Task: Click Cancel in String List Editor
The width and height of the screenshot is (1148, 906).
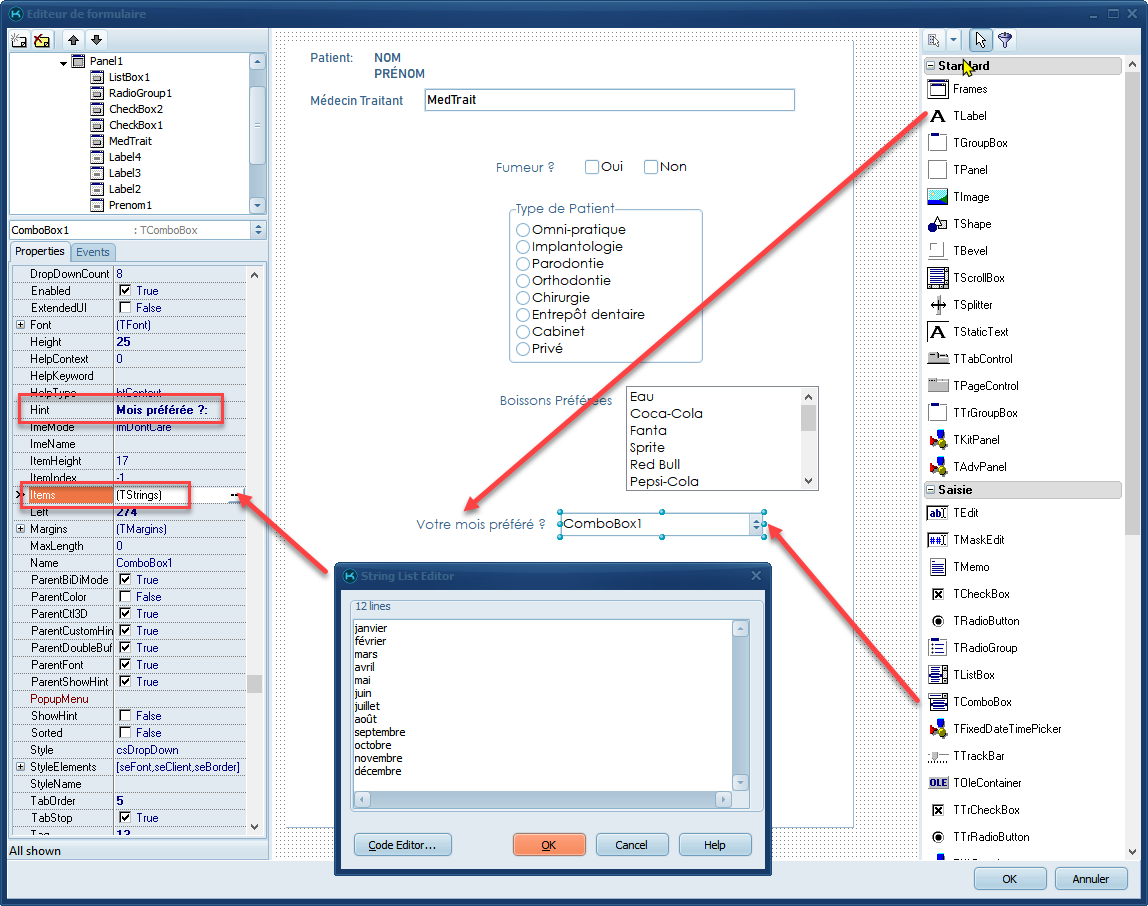Action: point(631,845)
